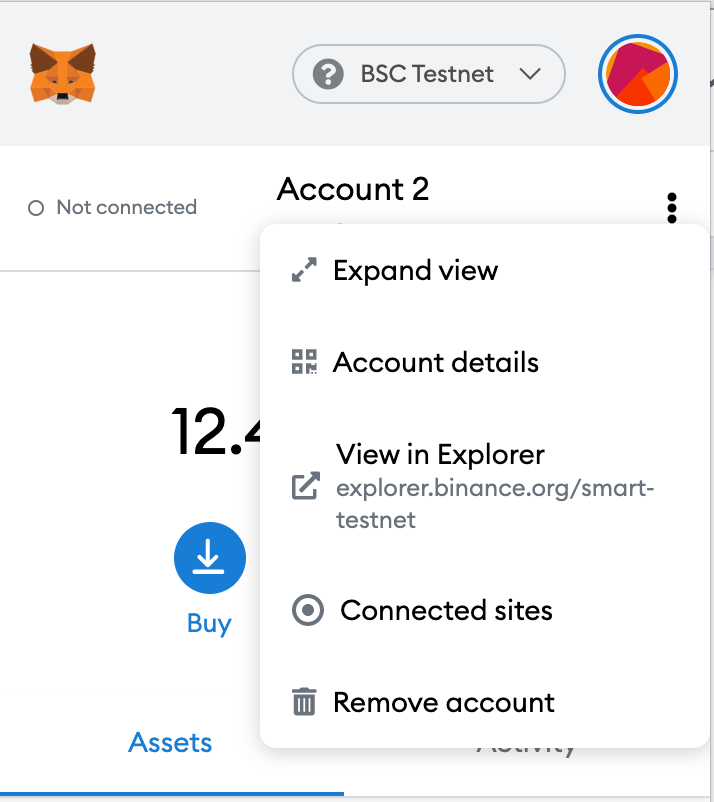
Task: Expand network list via chevron arrow
Action: coord(530,74)
